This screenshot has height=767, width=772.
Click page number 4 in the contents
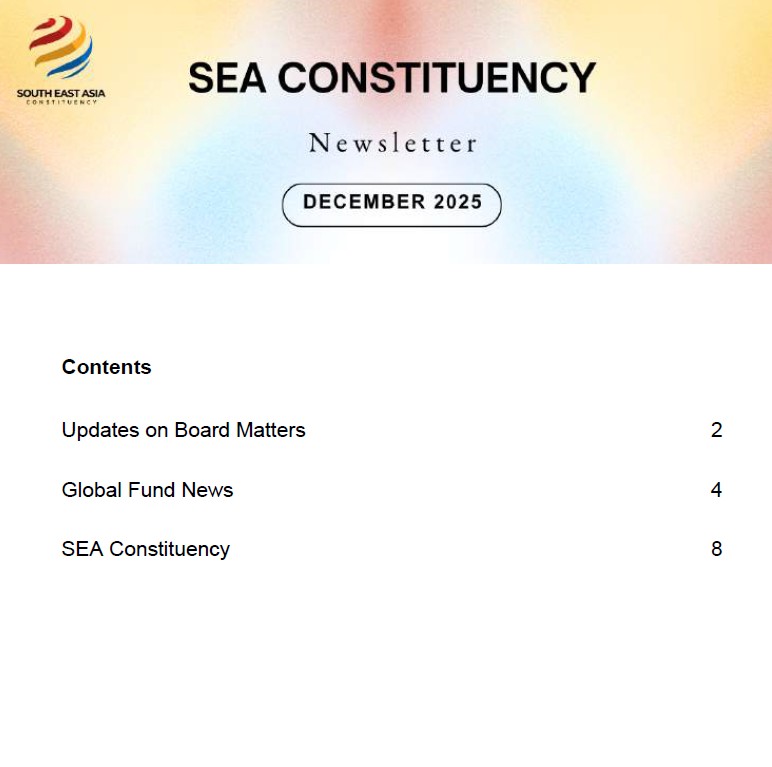[x=716, y=490]
